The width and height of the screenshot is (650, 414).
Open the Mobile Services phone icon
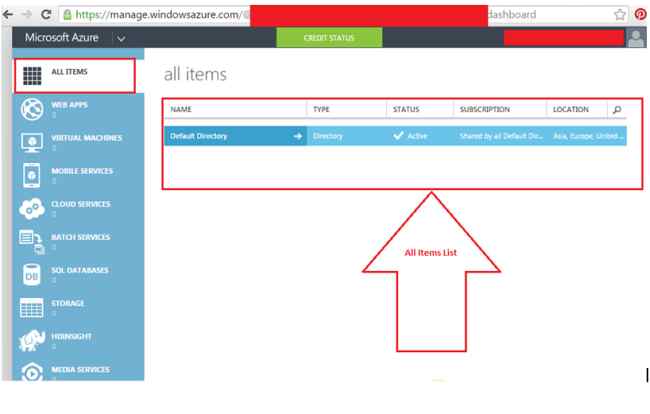point(32,175)
